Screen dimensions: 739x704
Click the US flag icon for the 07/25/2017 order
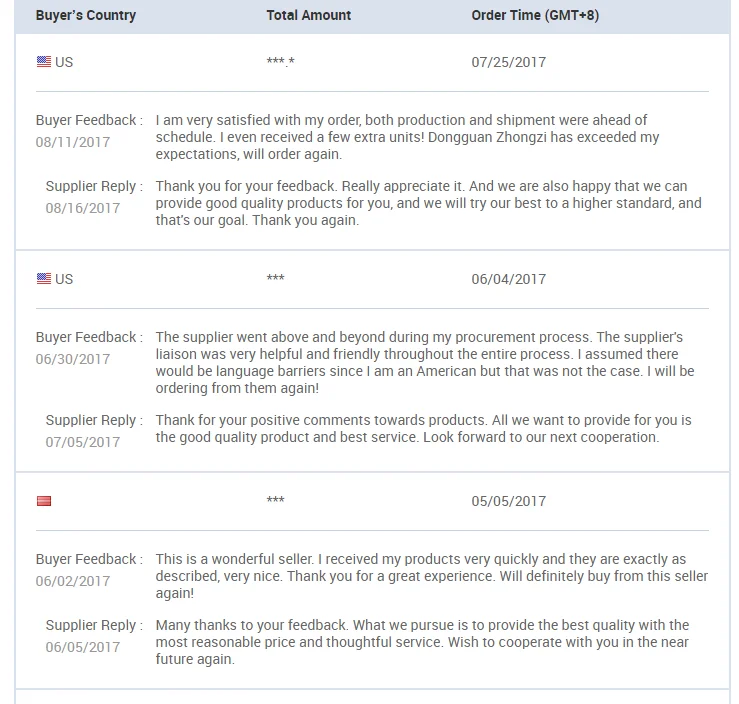44,62
